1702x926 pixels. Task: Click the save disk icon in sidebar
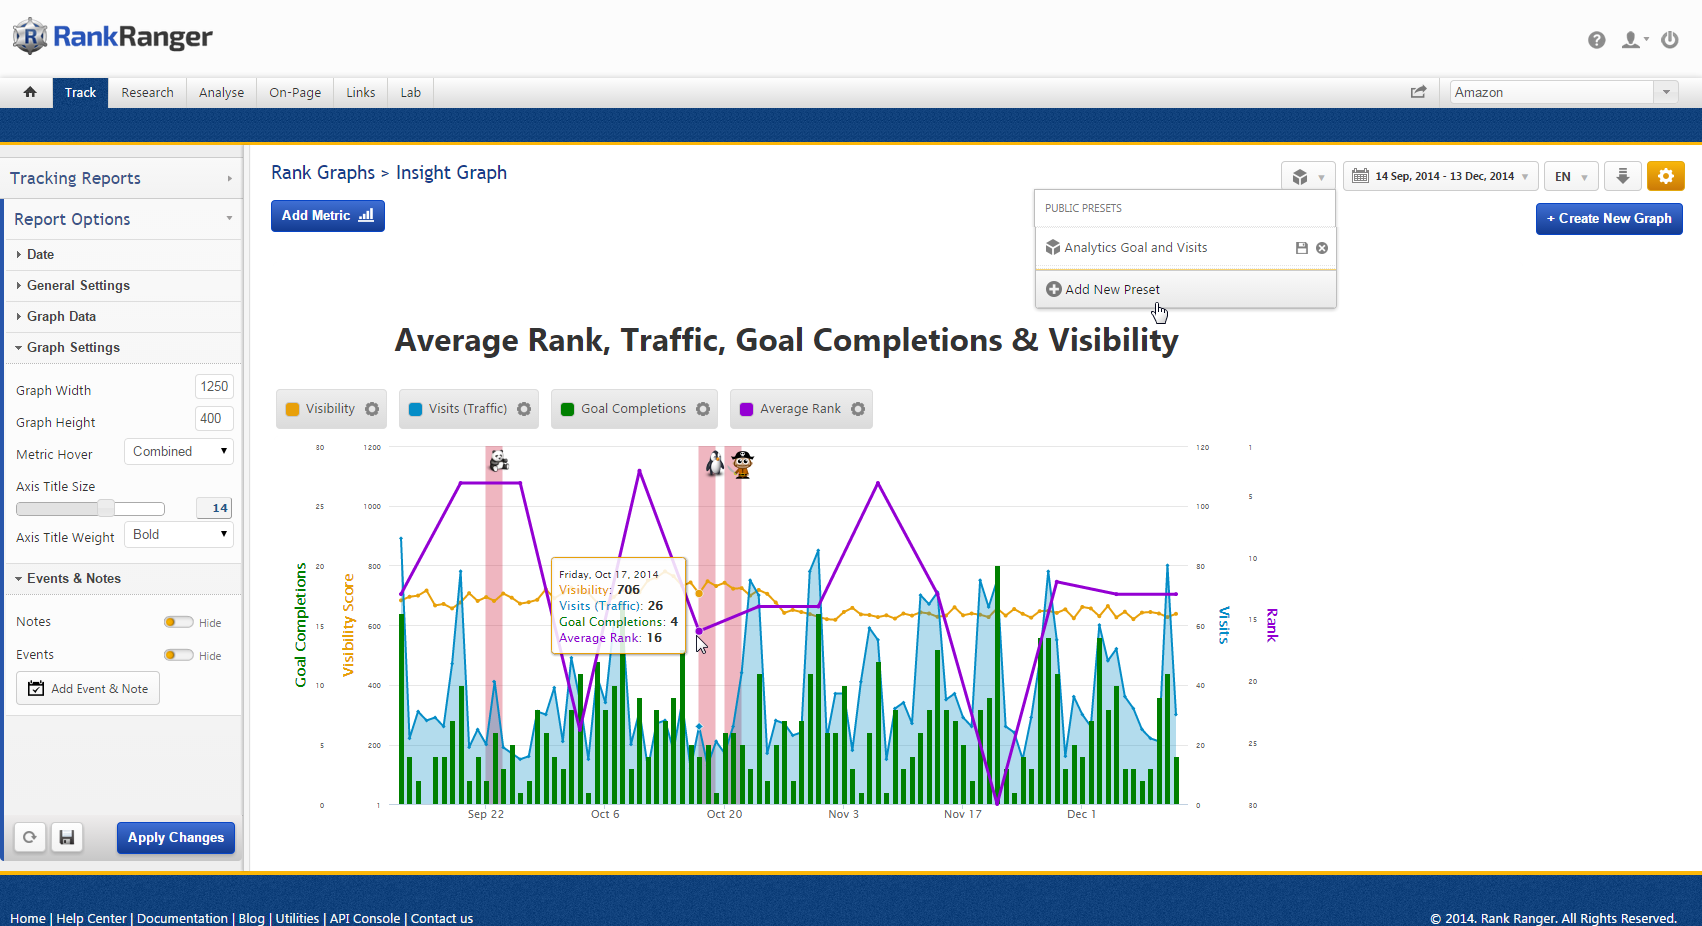tap(67, 837)
